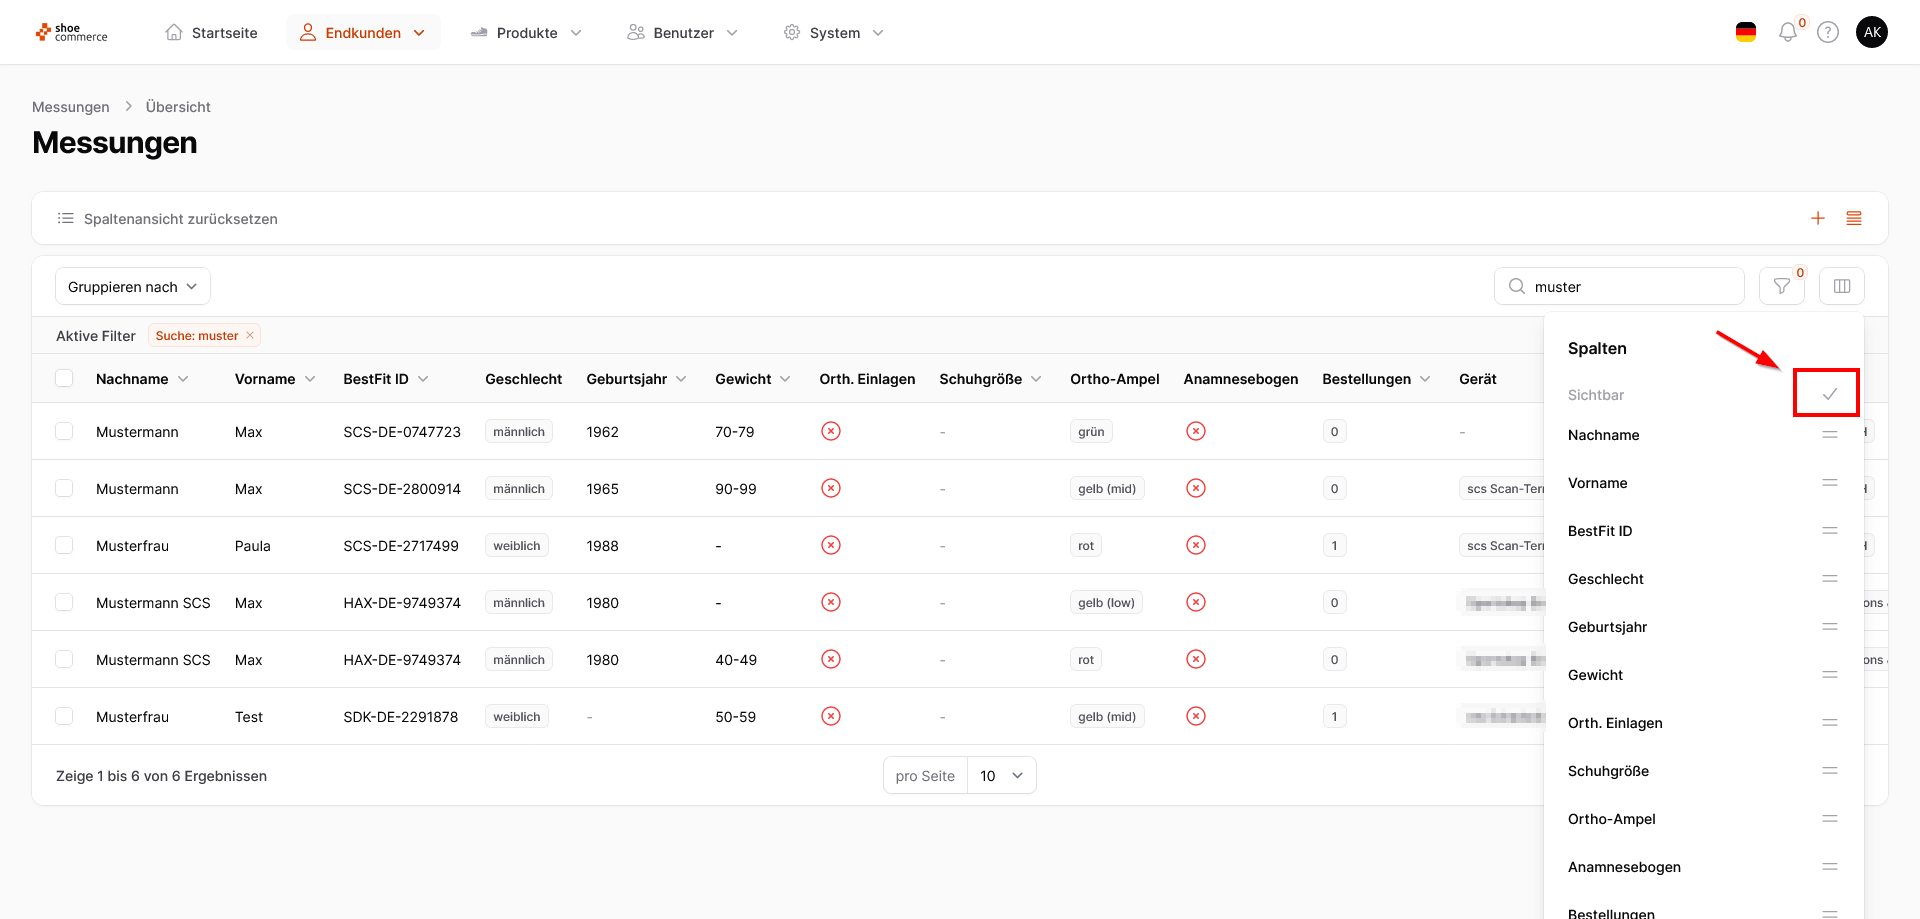The image size is (1920, 919).
Task: Click the orange list density icon
Action: tap(1854, 218)
